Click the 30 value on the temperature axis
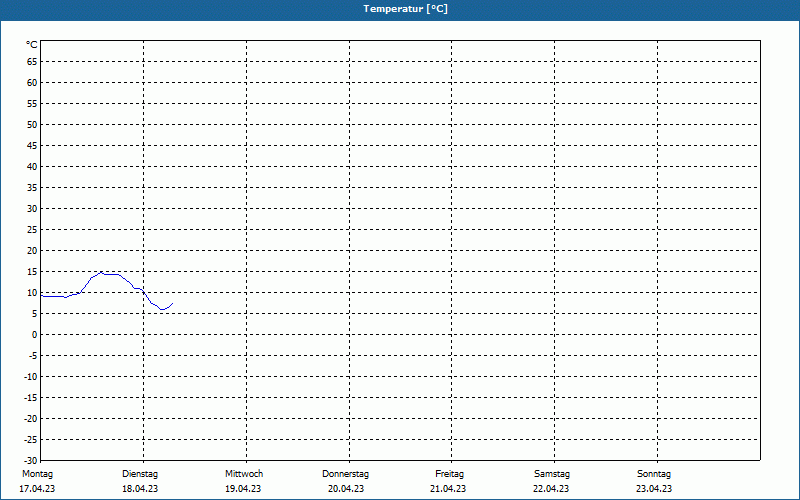The image size is (800, 500). pos(32,209)
